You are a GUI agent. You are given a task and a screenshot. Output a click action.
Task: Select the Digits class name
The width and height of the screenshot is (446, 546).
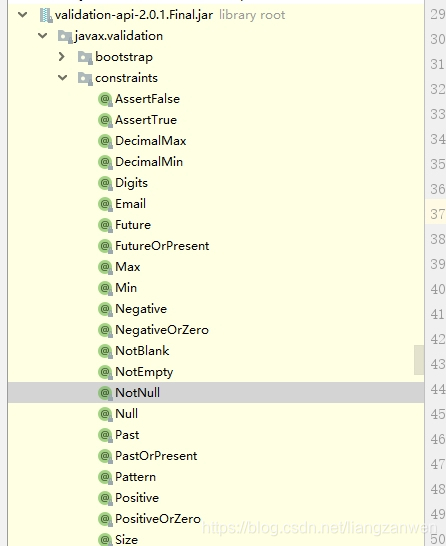click(x=132, y=184)
